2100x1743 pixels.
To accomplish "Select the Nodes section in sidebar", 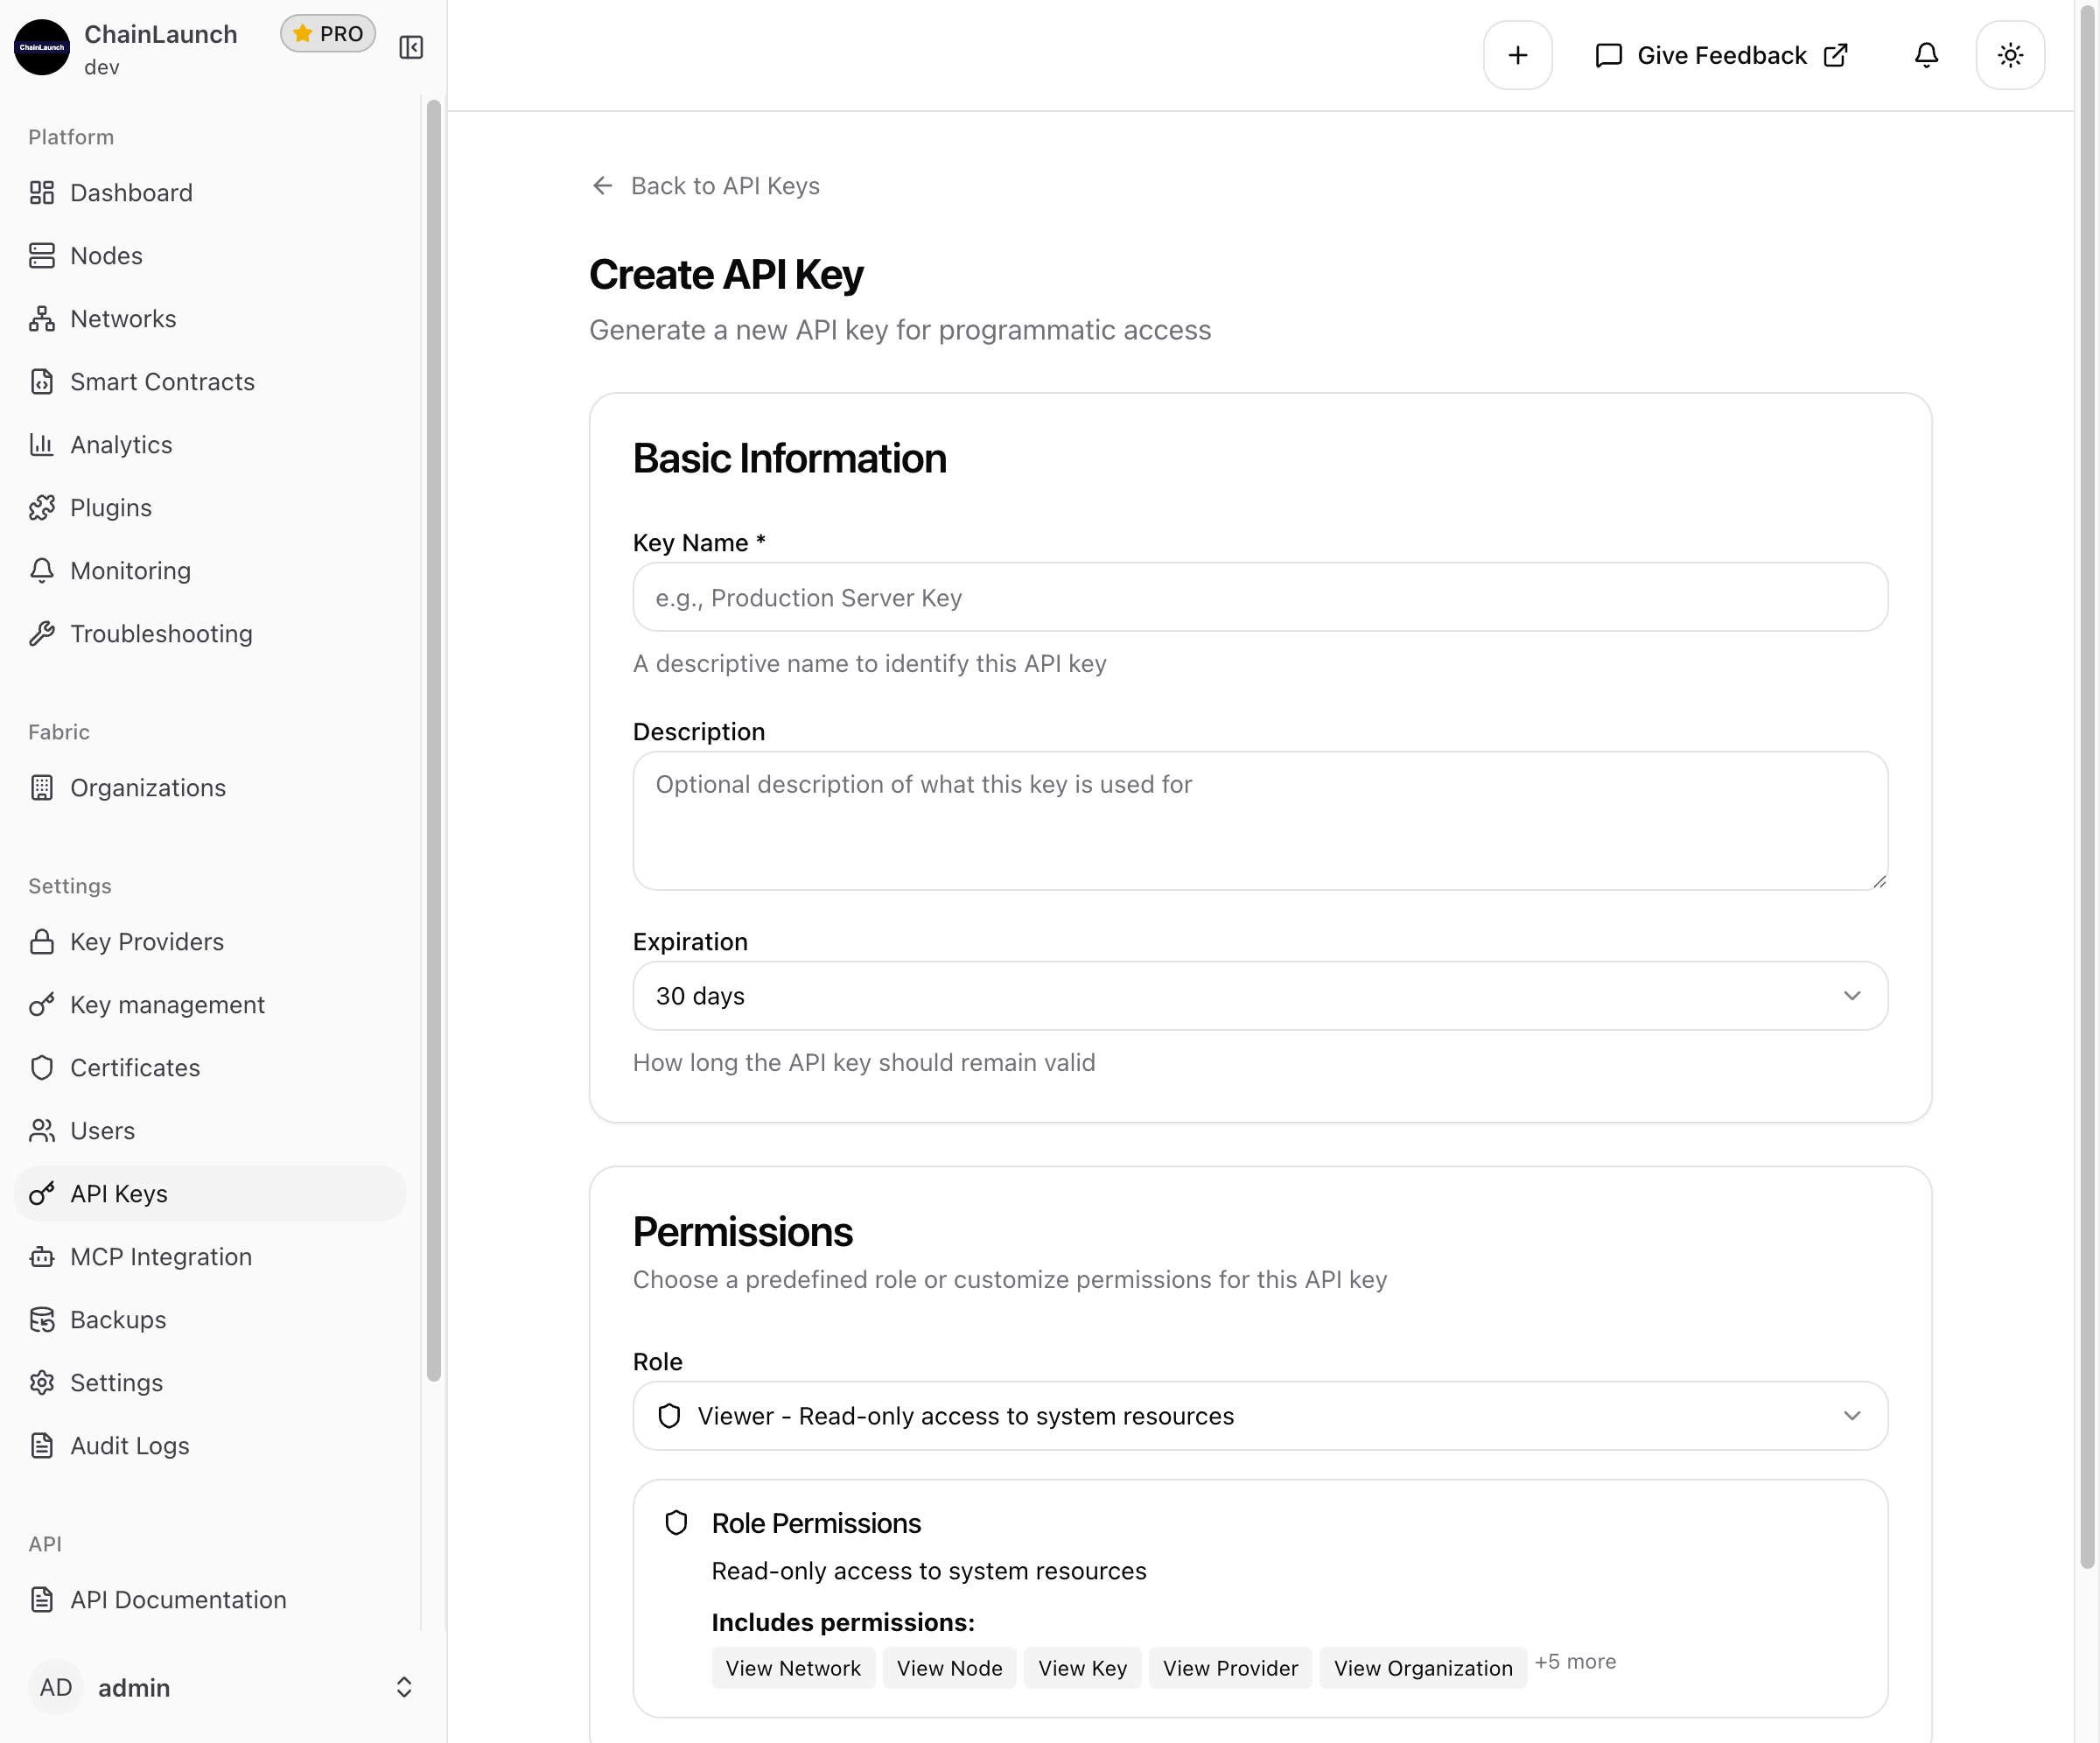I will pos(106,255).
